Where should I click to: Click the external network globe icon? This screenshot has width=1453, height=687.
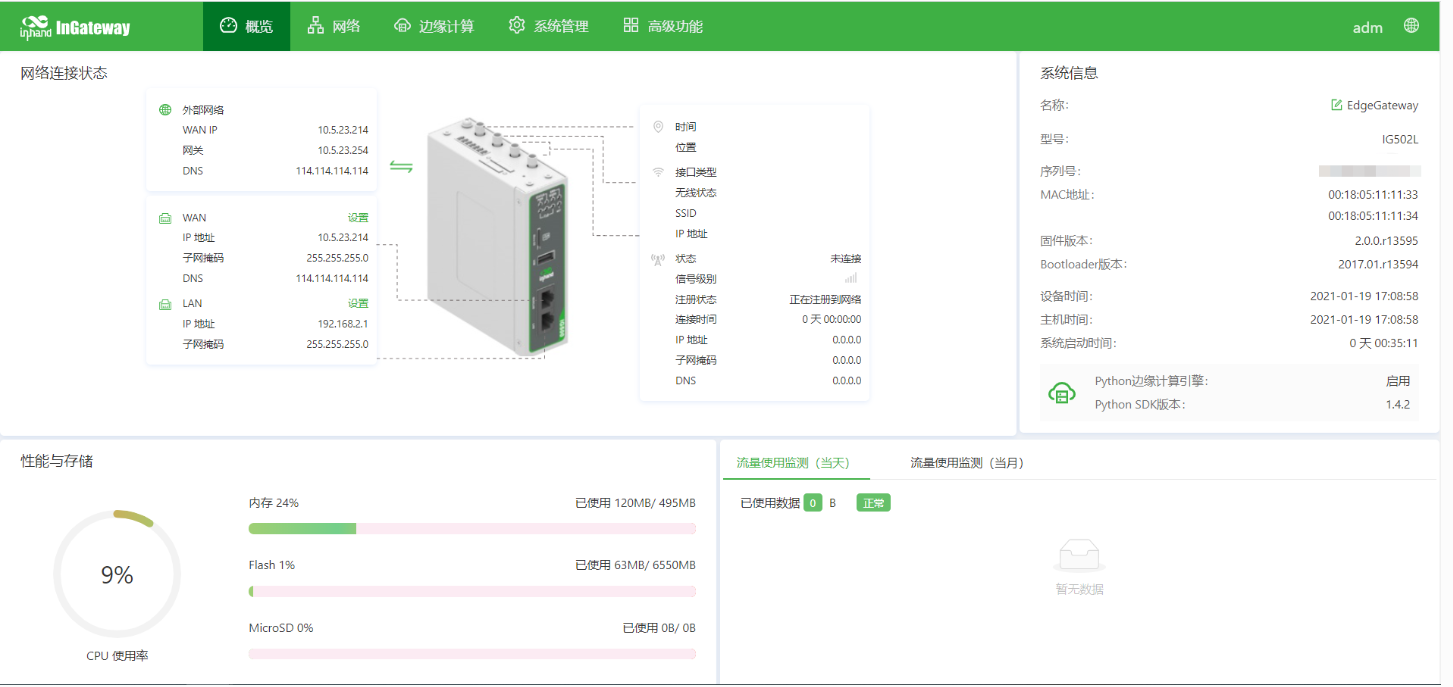165,110
